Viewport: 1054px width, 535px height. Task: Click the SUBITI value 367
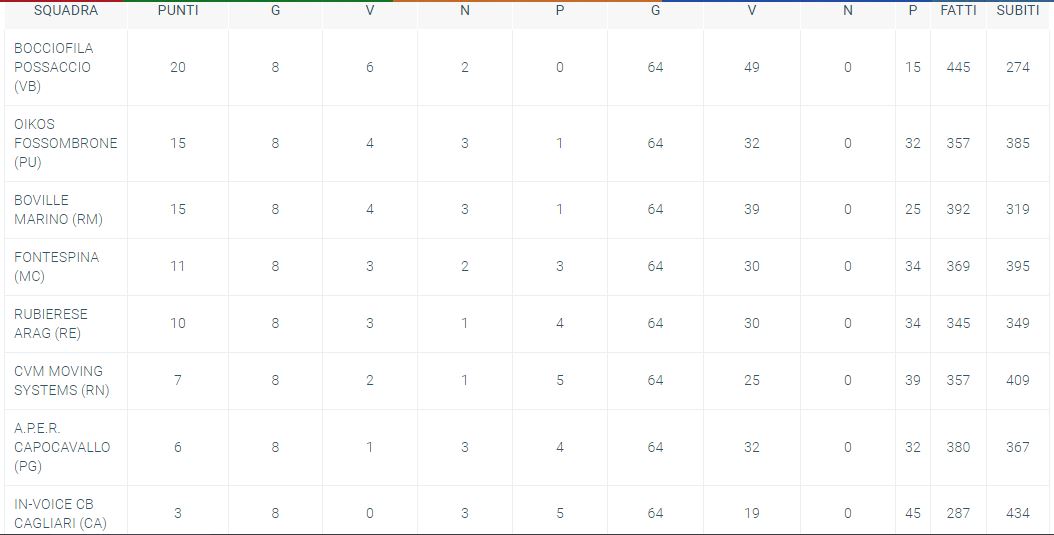click(1018, 447)
